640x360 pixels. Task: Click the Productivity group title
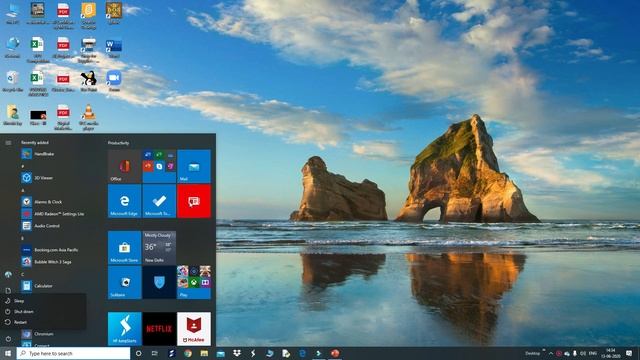click(118, 143)
